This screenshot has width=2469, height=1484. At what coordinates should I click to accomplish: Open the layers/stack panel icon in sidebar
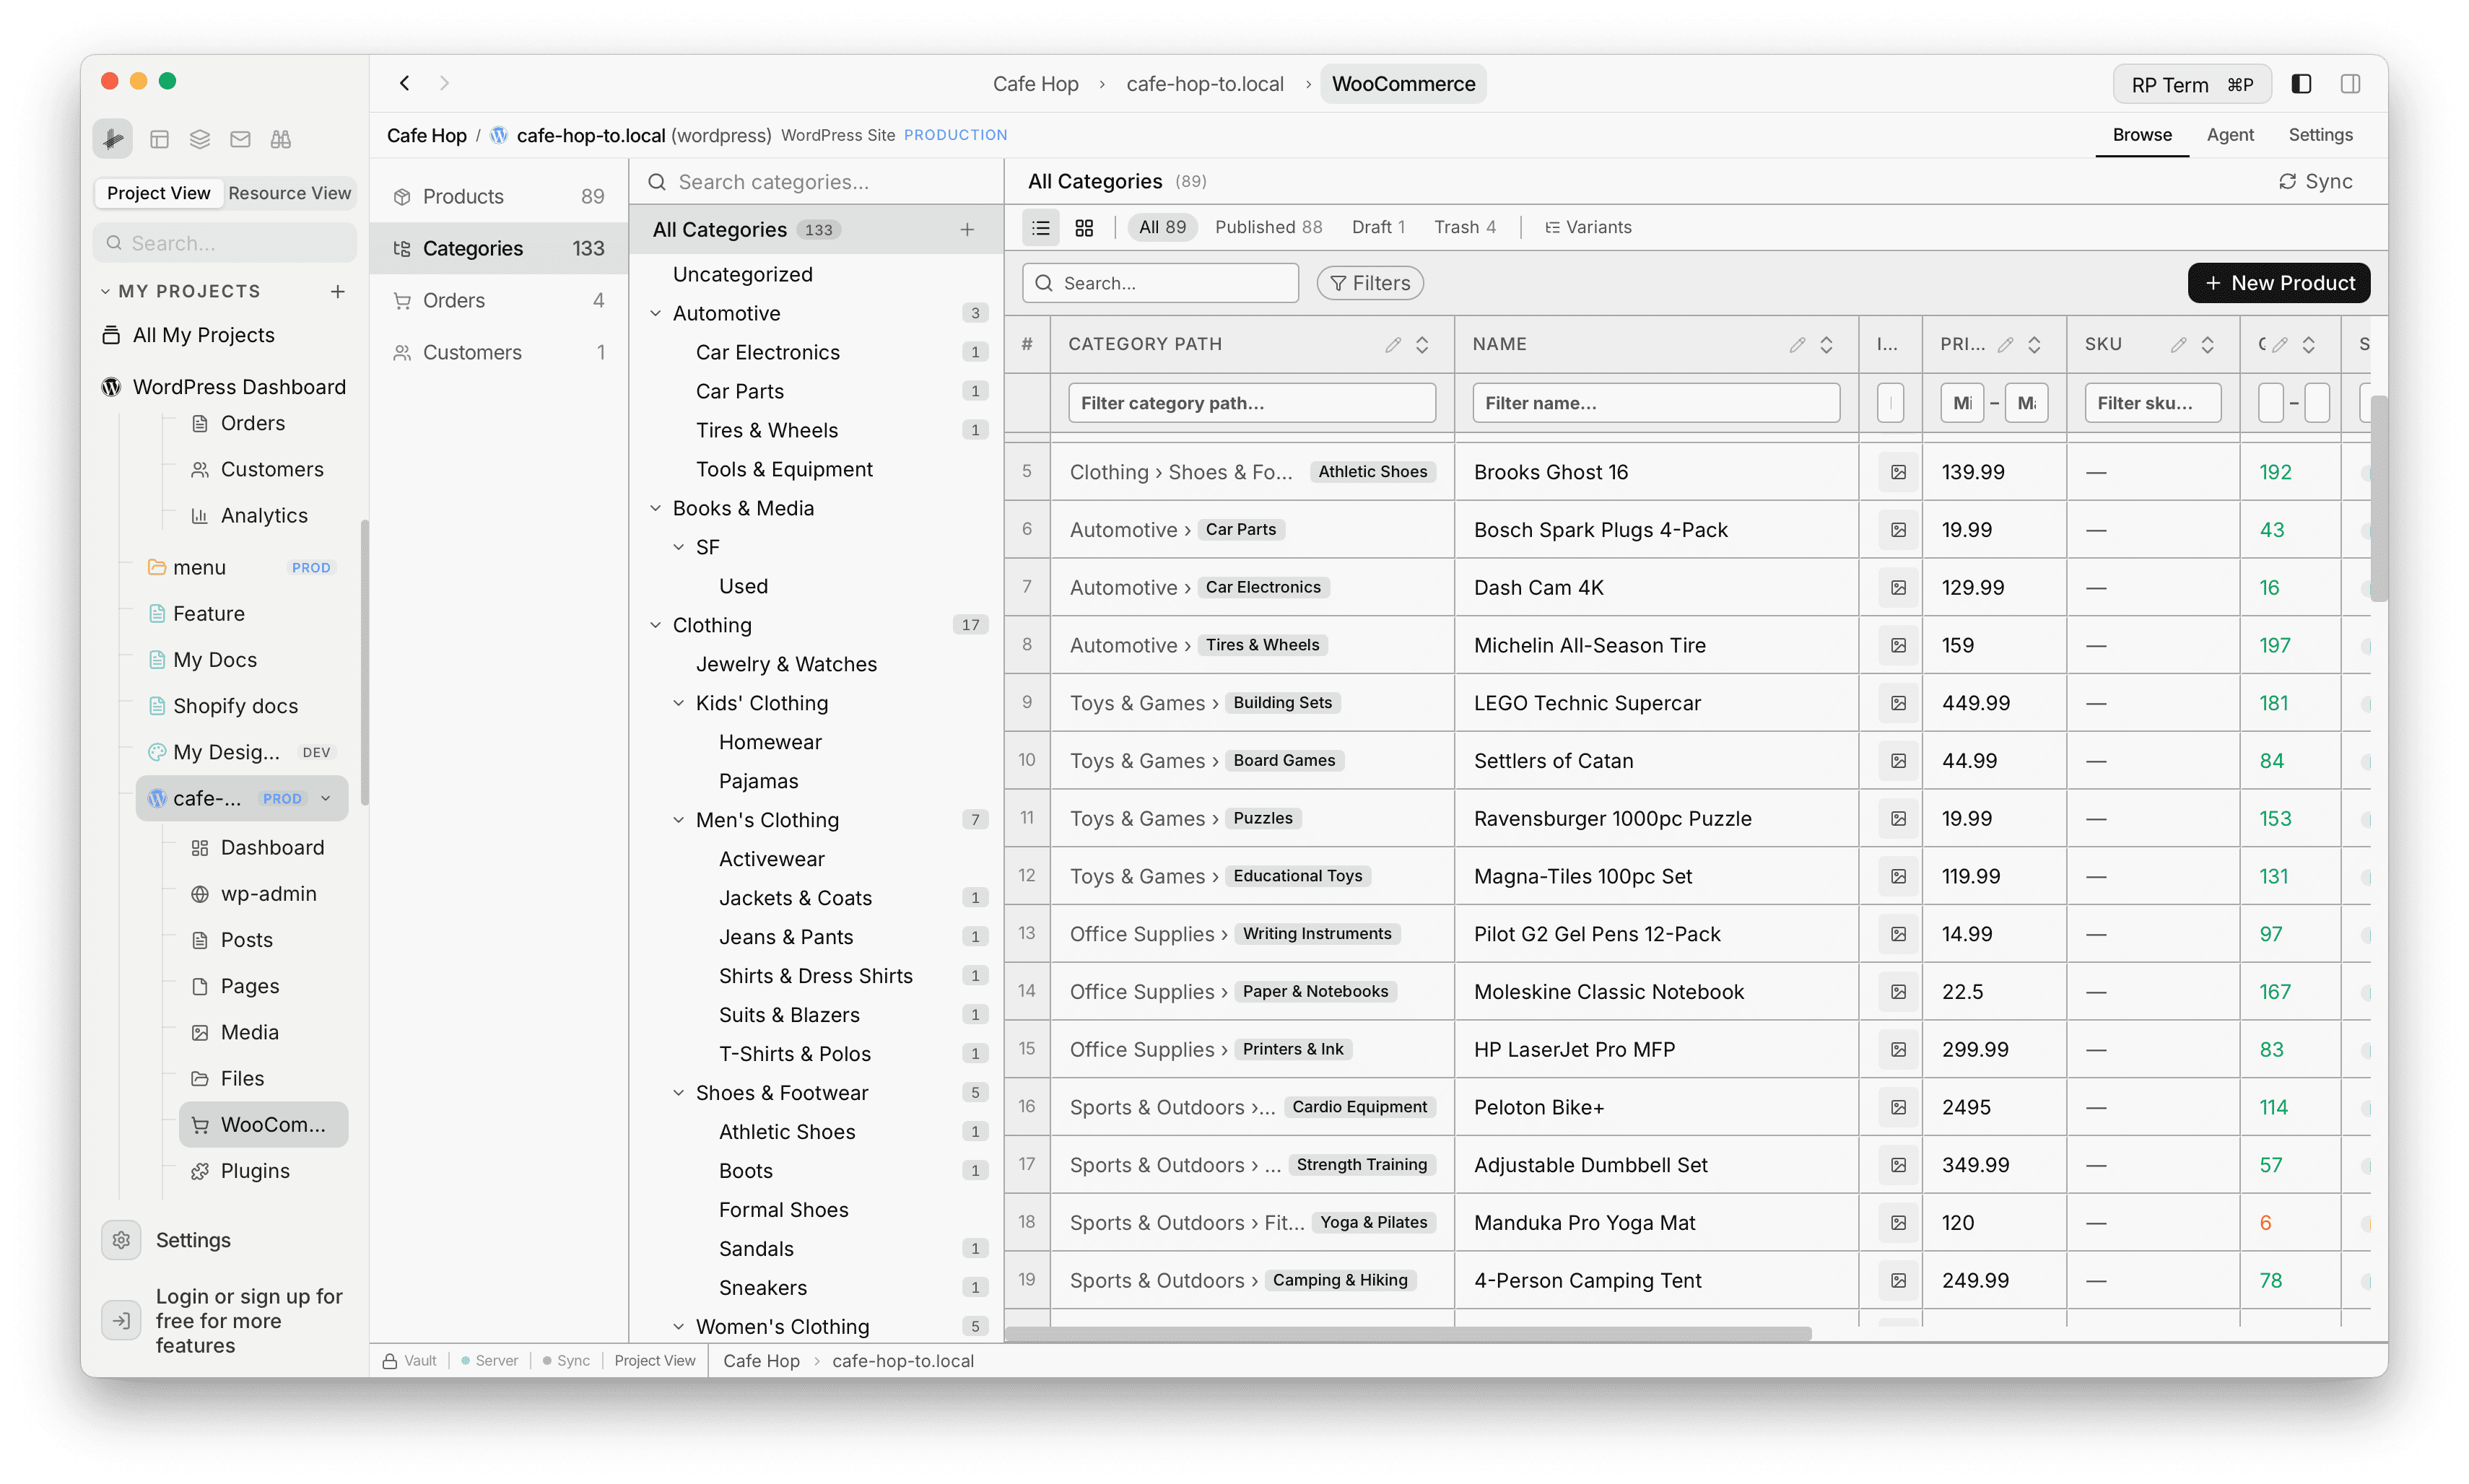[199, 139]
